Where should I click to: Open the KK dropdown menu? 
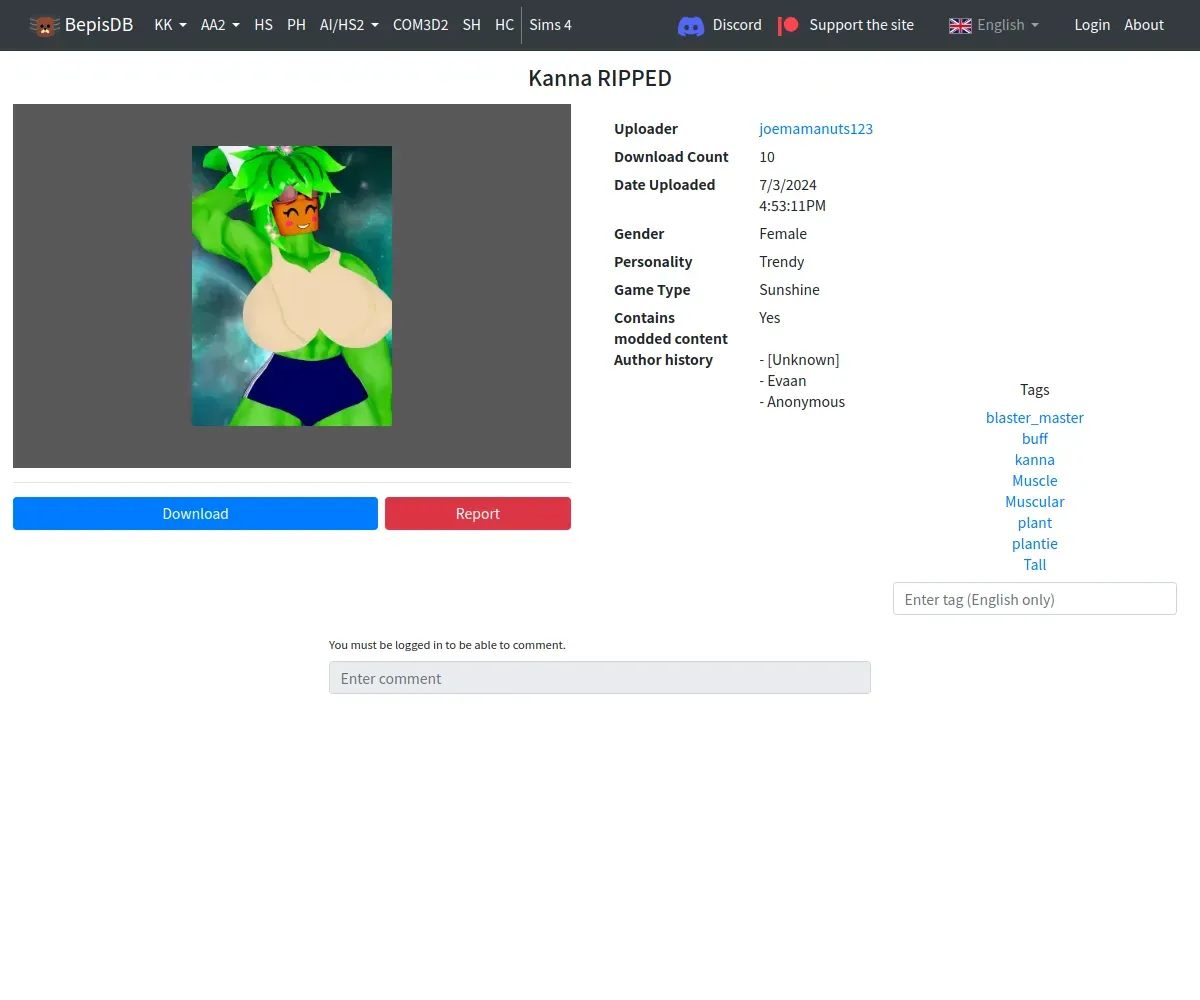(170, 25)
